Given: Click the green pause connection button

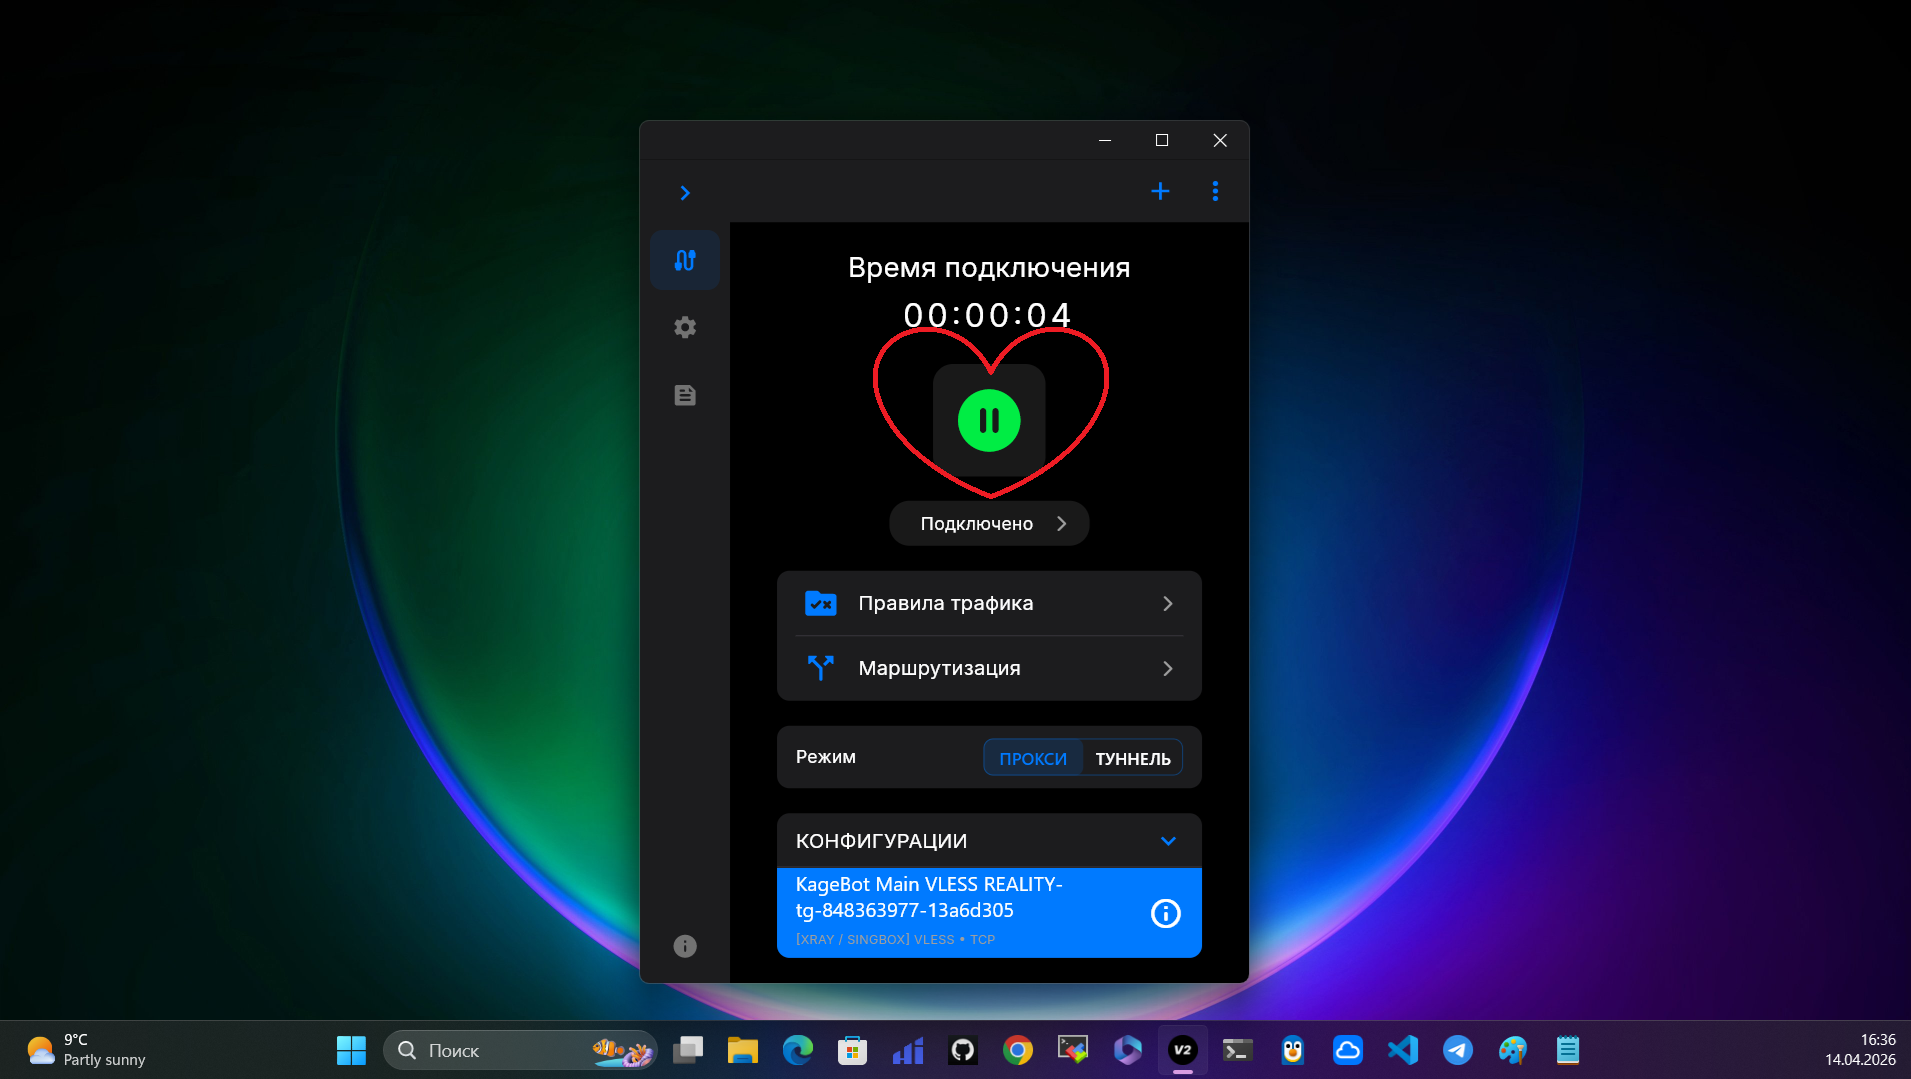Looking at the screenshot, I should (988, 421).
